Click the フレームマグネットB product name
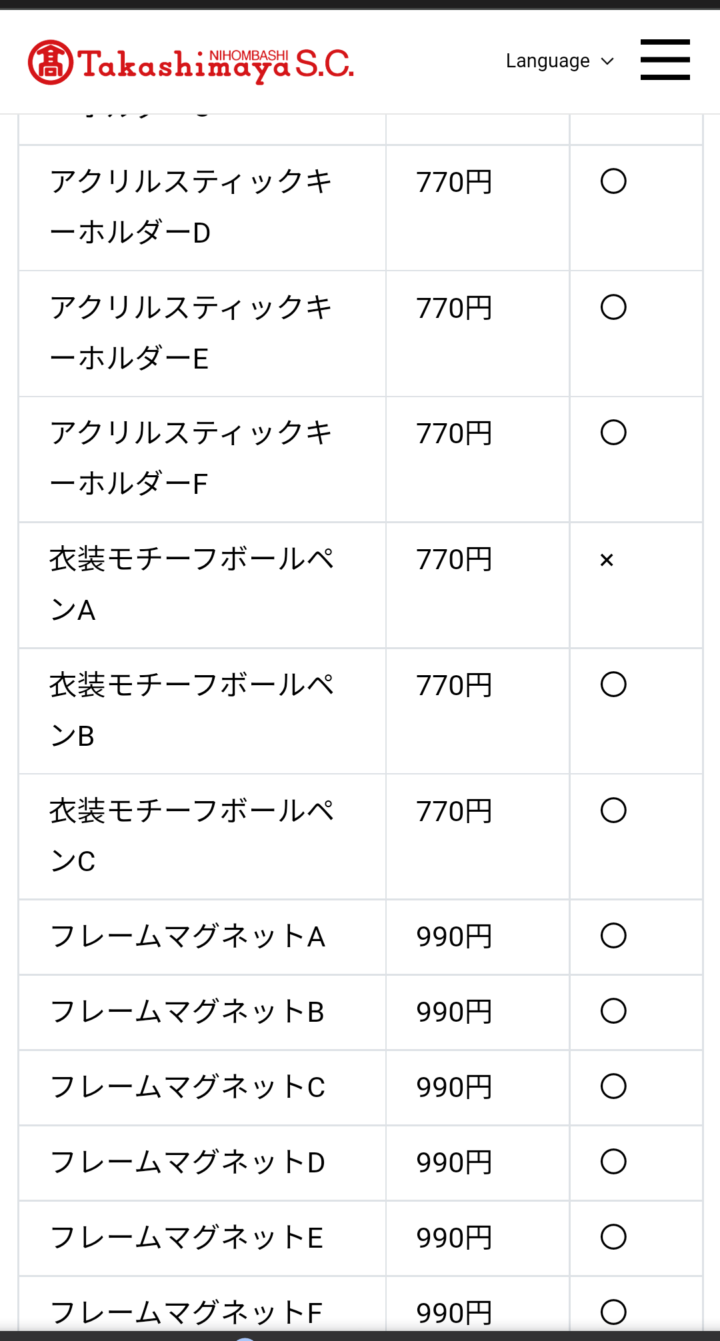Viewport: 720px width, 1341px height. click(187, 1012)
